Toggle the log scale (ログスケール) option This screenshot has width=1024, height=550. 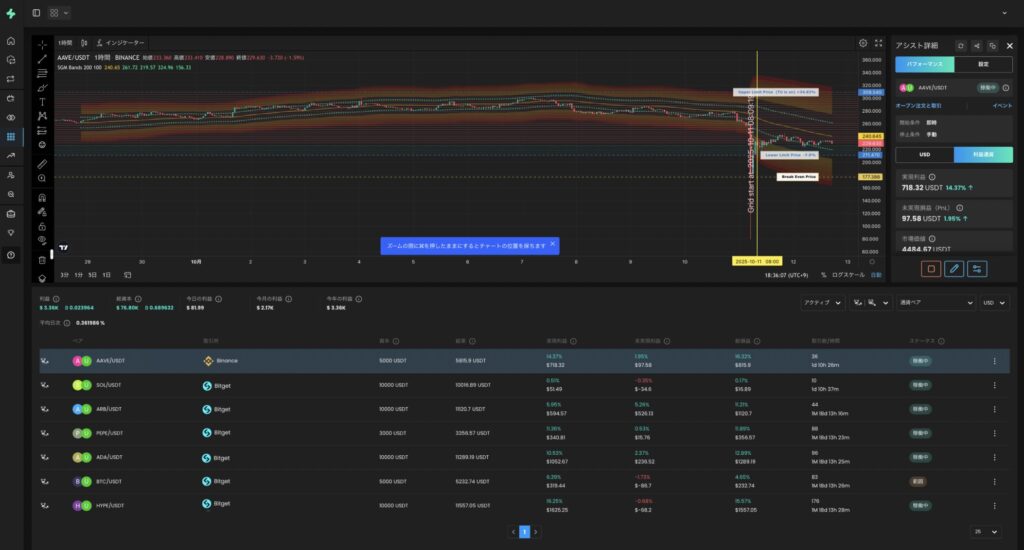pyautogui.click(x=848, y=274)
